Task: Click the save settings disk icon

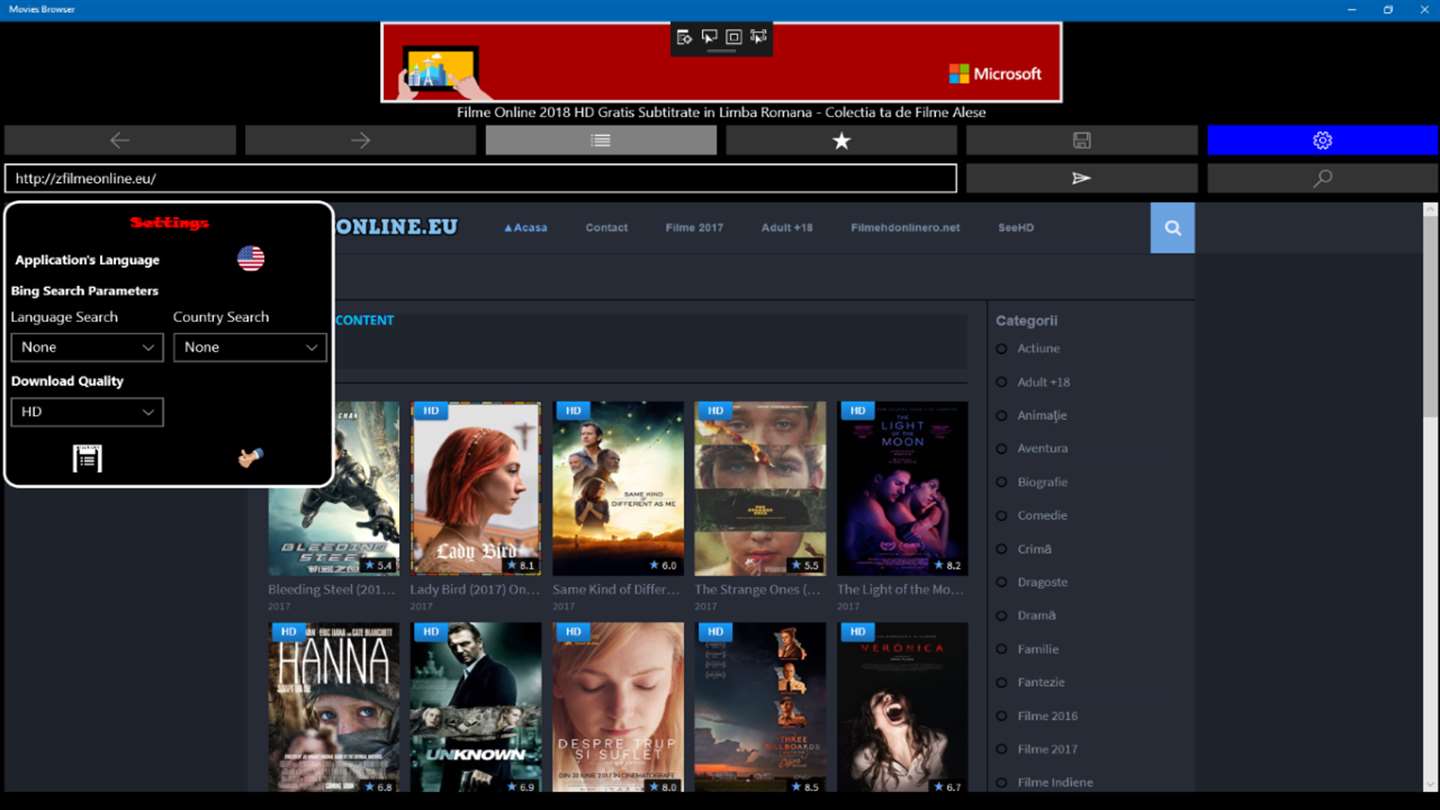Action: pos(88,458)
